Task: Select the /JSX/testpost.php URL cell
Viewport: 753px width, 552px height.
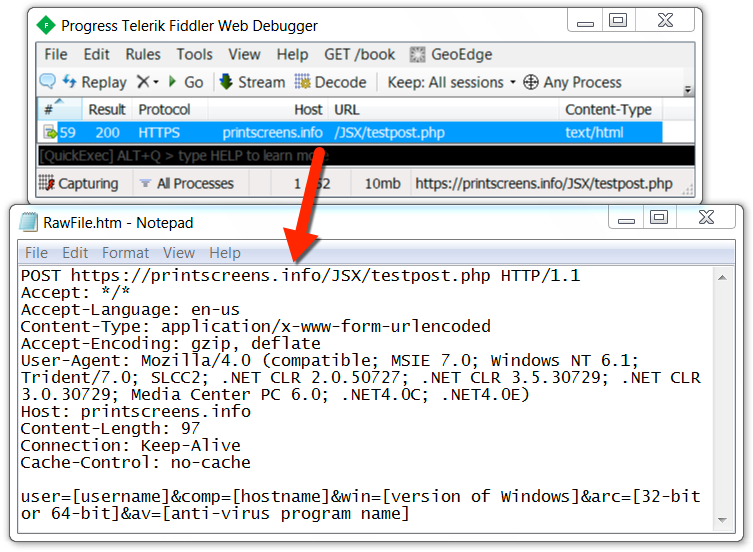Action: 389,132
